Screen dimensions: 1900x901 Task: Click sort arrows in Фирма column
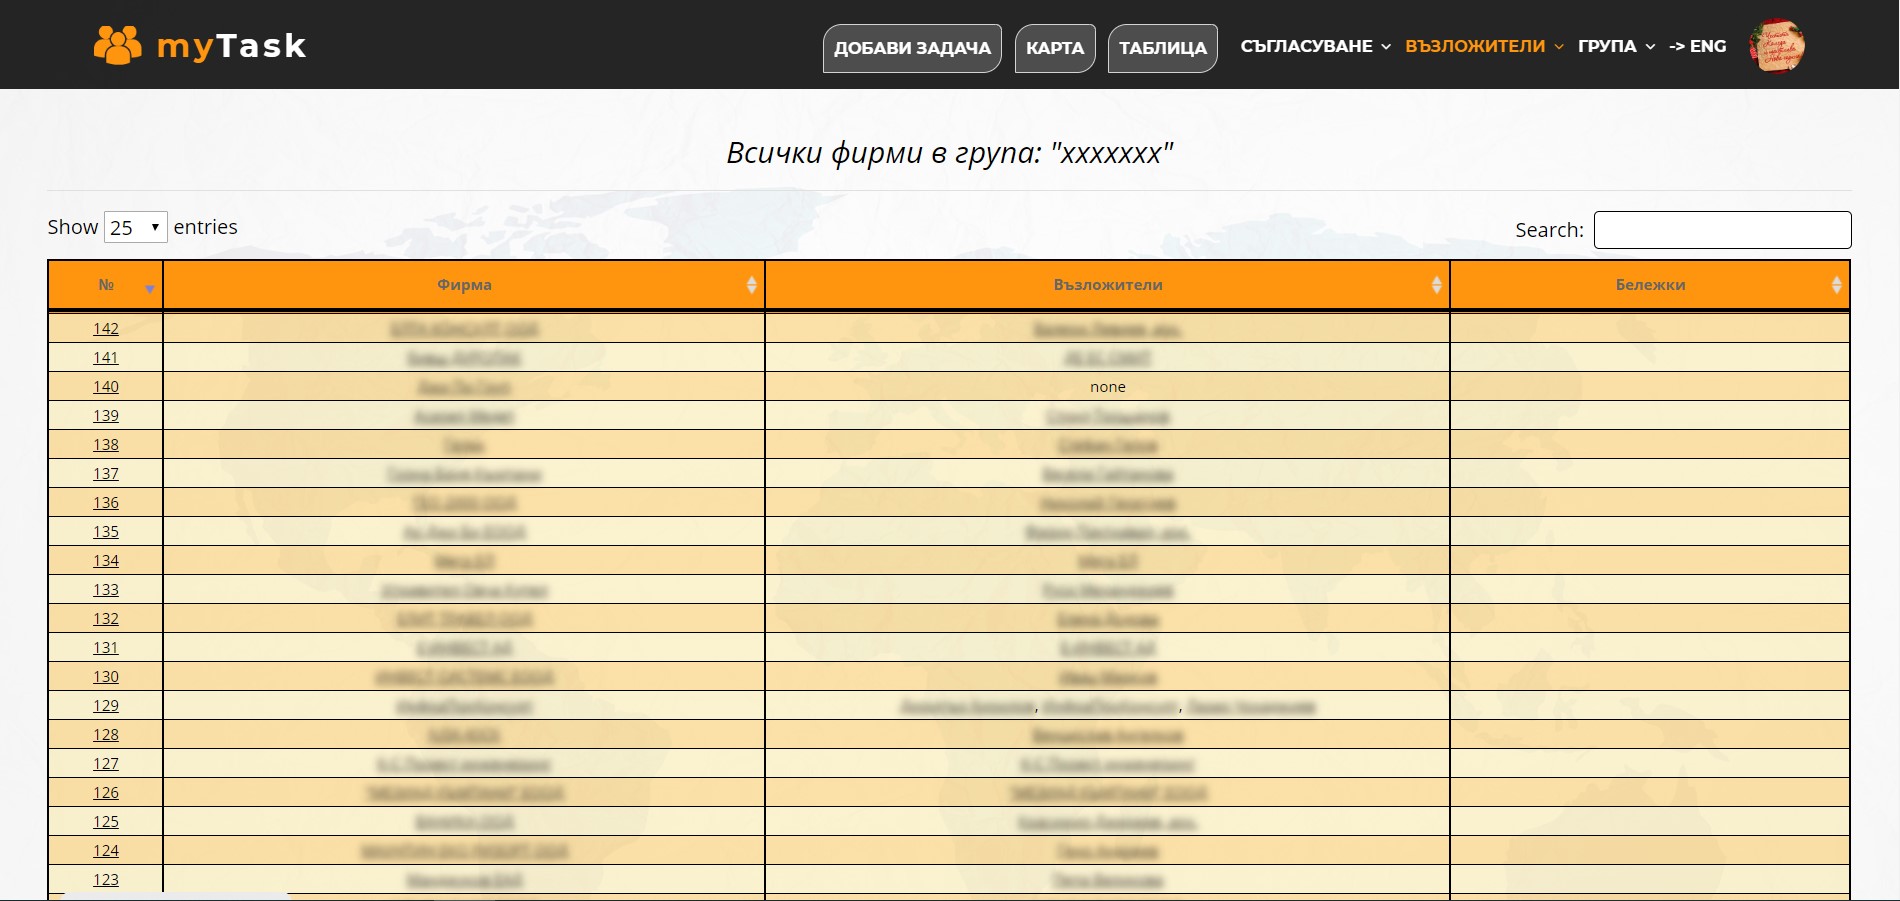[751, 285]
